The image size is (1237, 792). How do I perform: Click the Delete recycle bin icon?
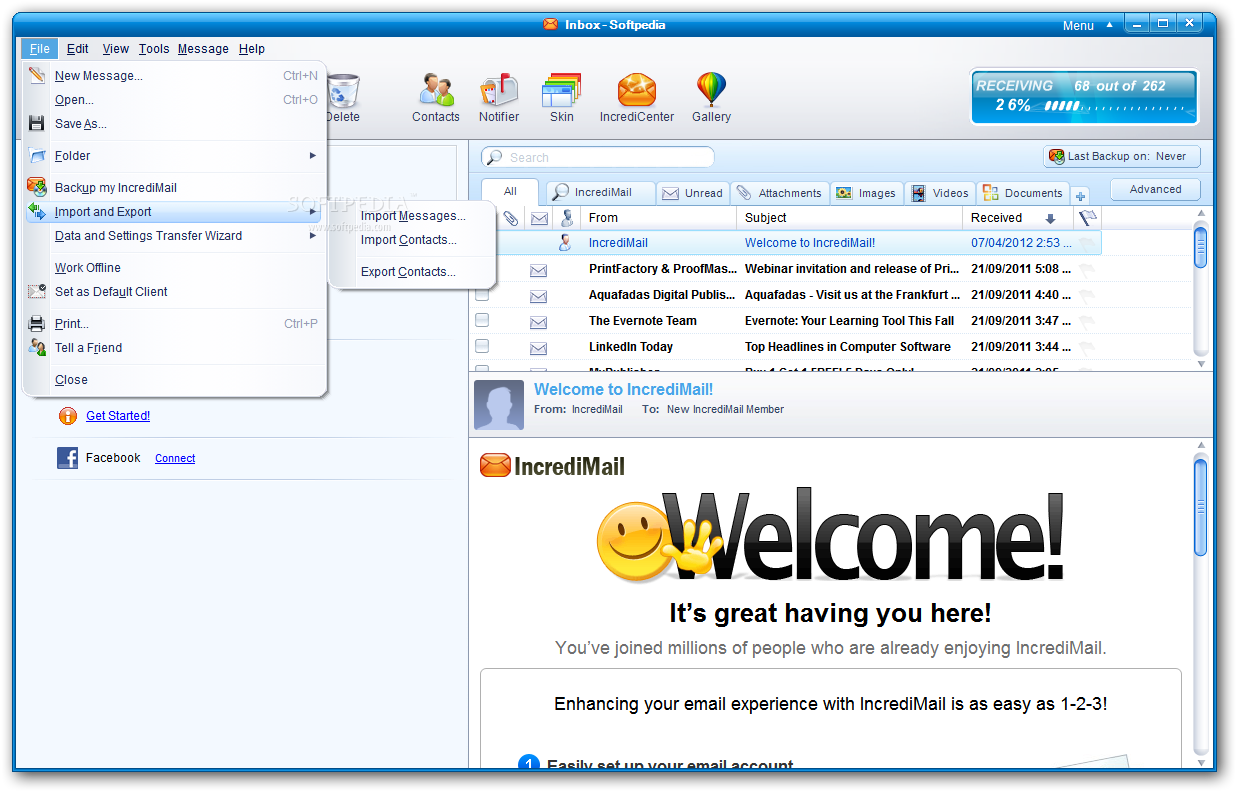(x=343, y=90)
